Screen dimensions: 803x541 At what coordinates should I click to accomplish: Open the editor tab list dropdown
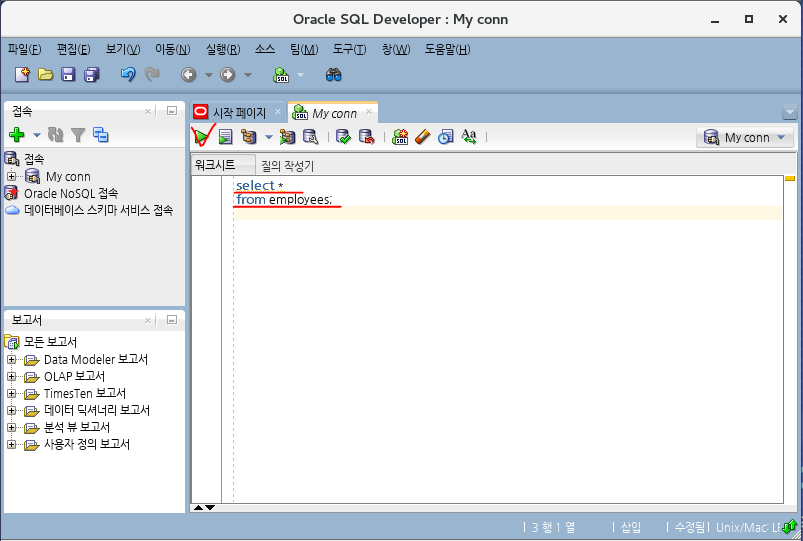[x=789, y=112]
